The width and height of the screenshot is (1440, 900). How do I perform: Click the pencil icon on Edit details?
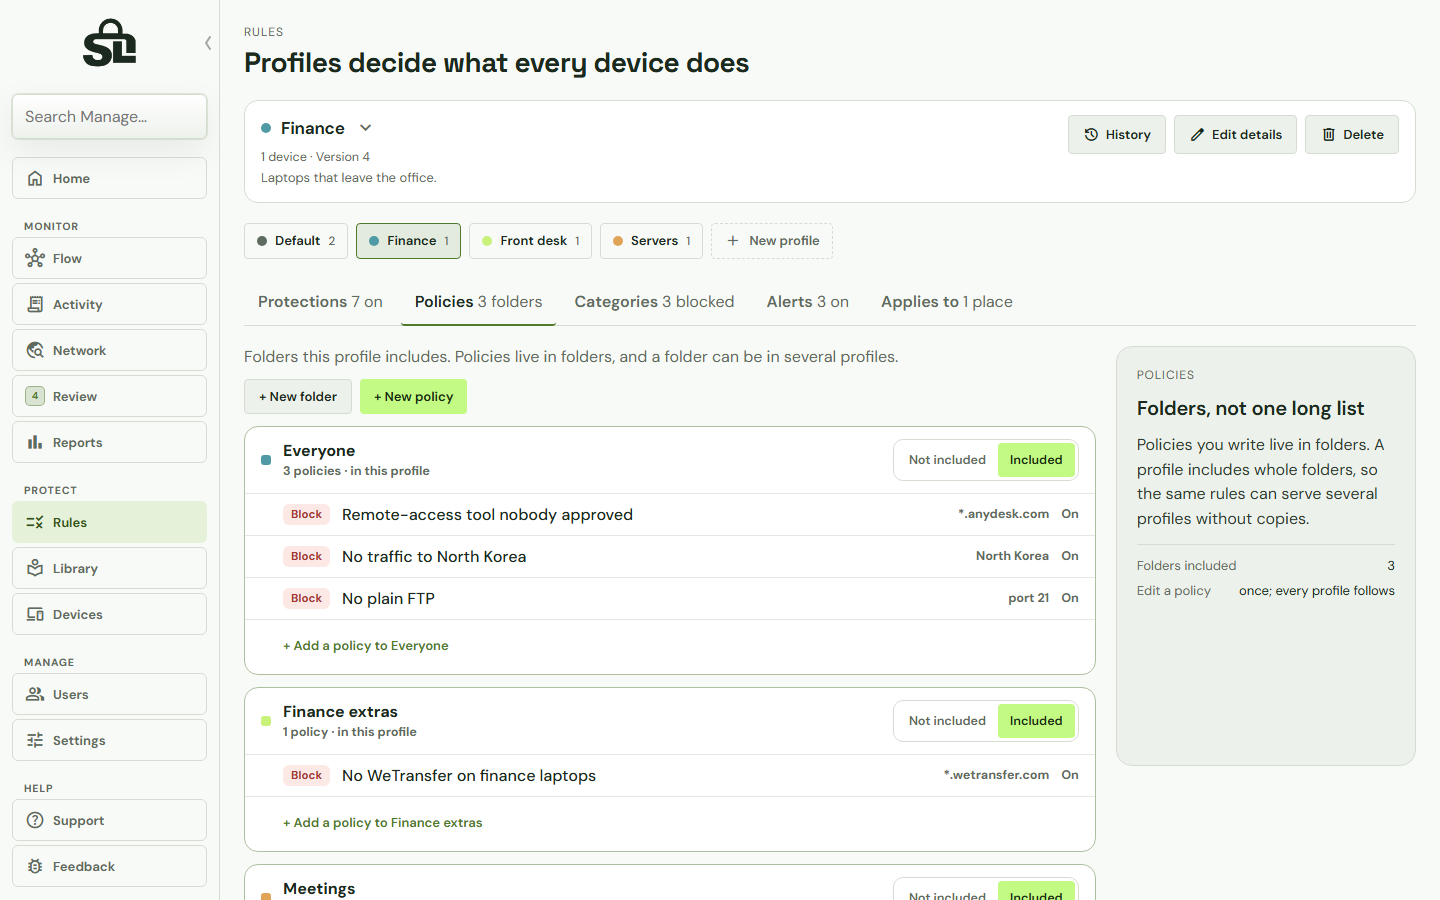point(1197,135)
